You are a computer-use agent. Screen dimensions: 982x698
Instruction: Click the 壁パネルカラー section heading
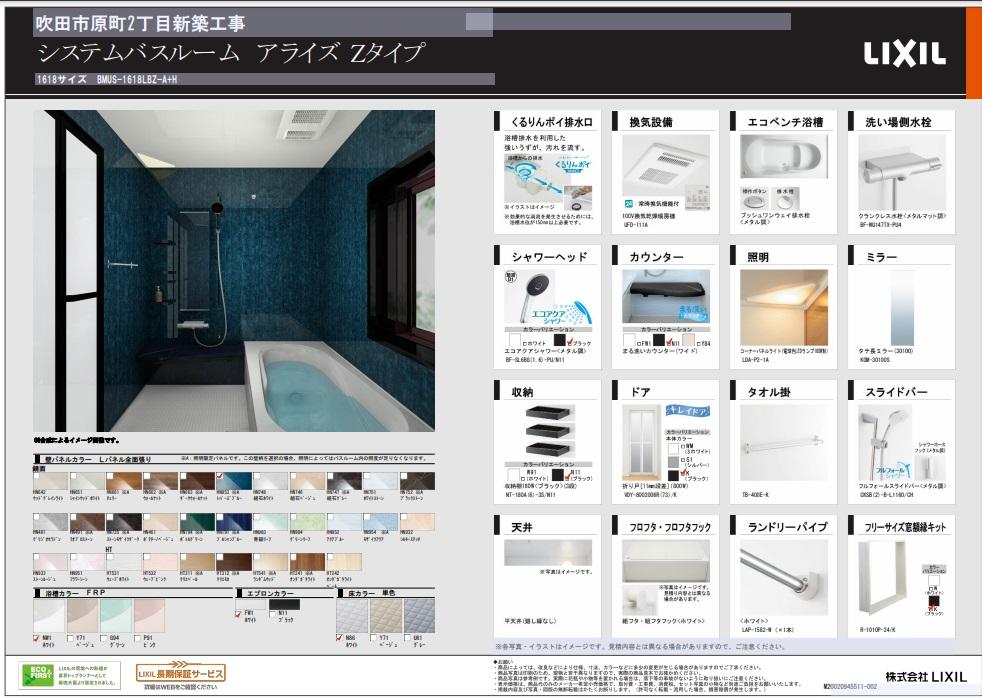(98, 459)
